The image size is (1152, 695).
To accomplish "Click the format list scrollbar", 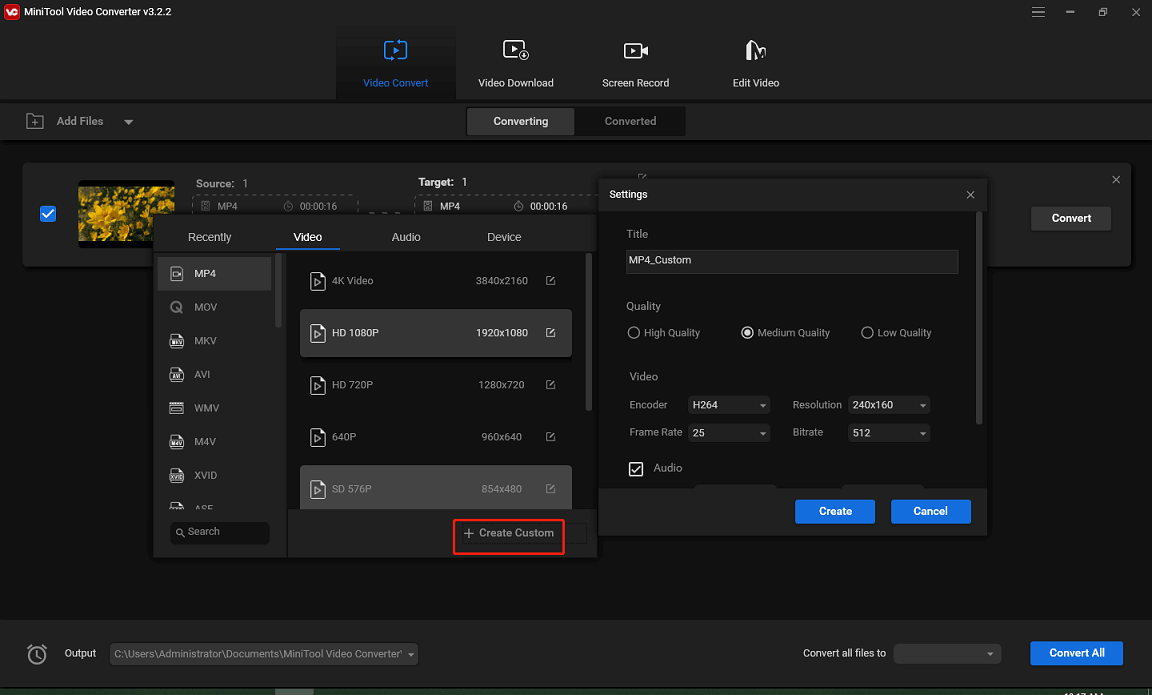I will 278,291.
